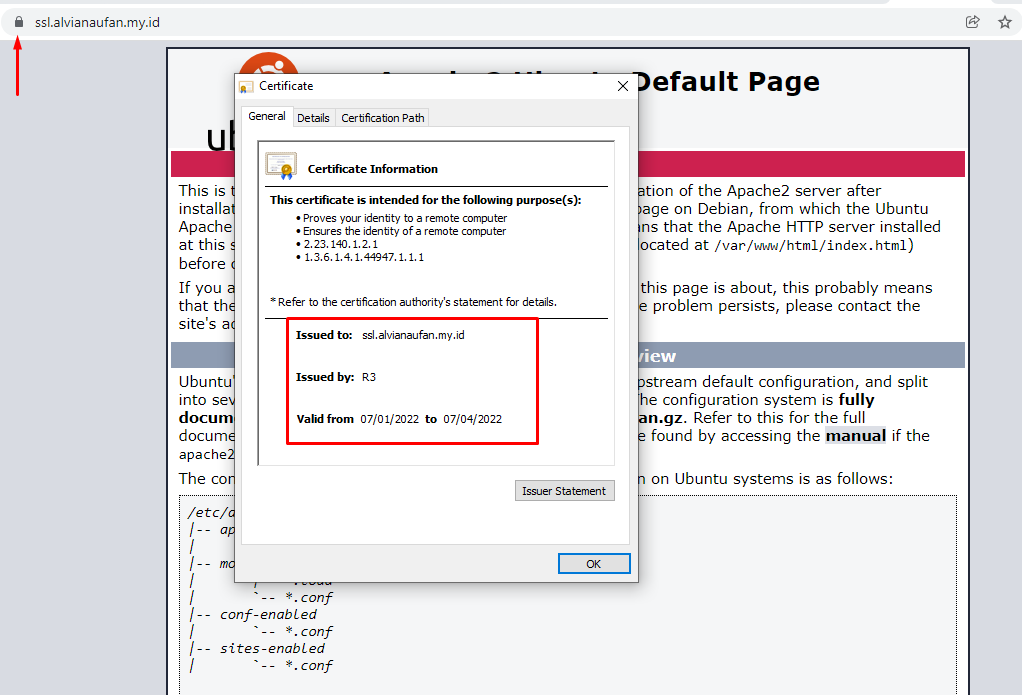Click the "Certificate Information" heading
The height and width of the screenshot is (695, 1022).
[373, 169]
